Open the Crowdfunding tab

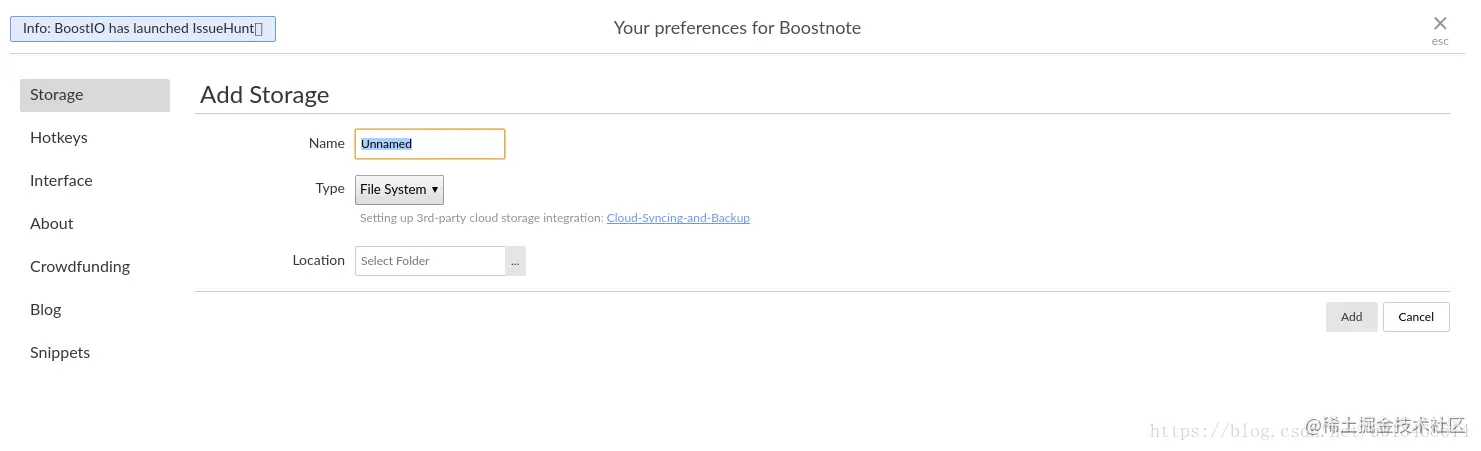click(80, 267)
